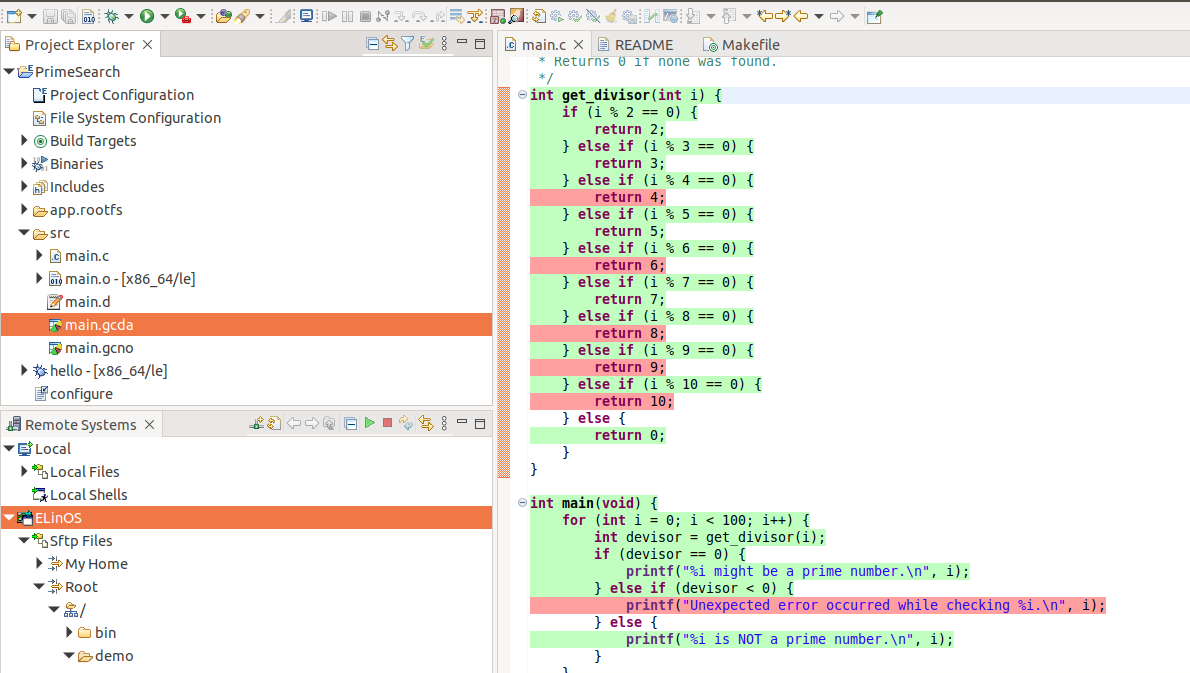Close the main.c editor tab

coord(579,45)
